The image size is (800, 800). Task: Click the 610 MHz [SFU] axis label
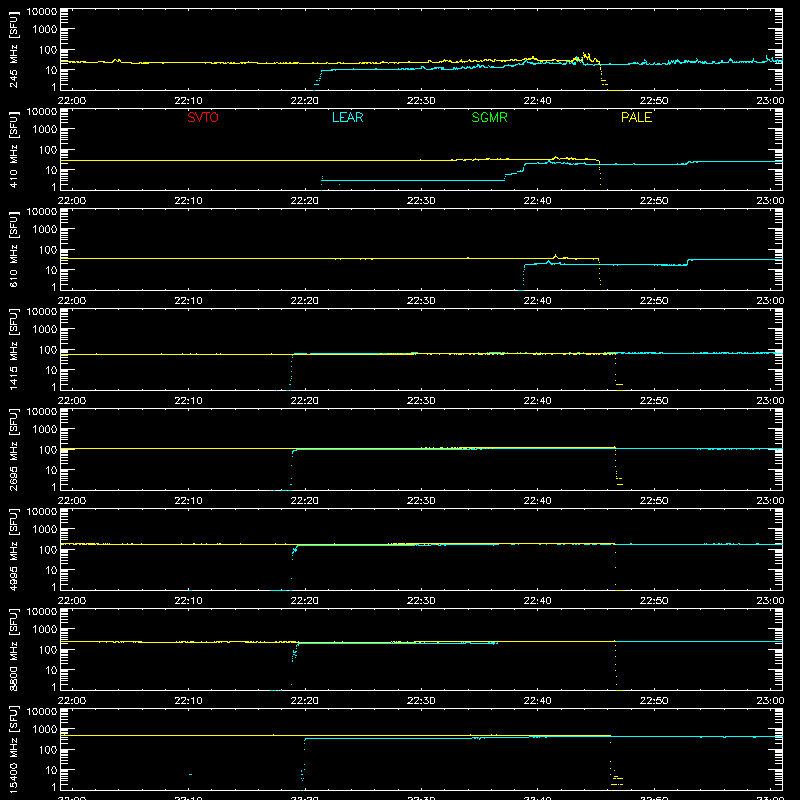click(x=14, y=249)
